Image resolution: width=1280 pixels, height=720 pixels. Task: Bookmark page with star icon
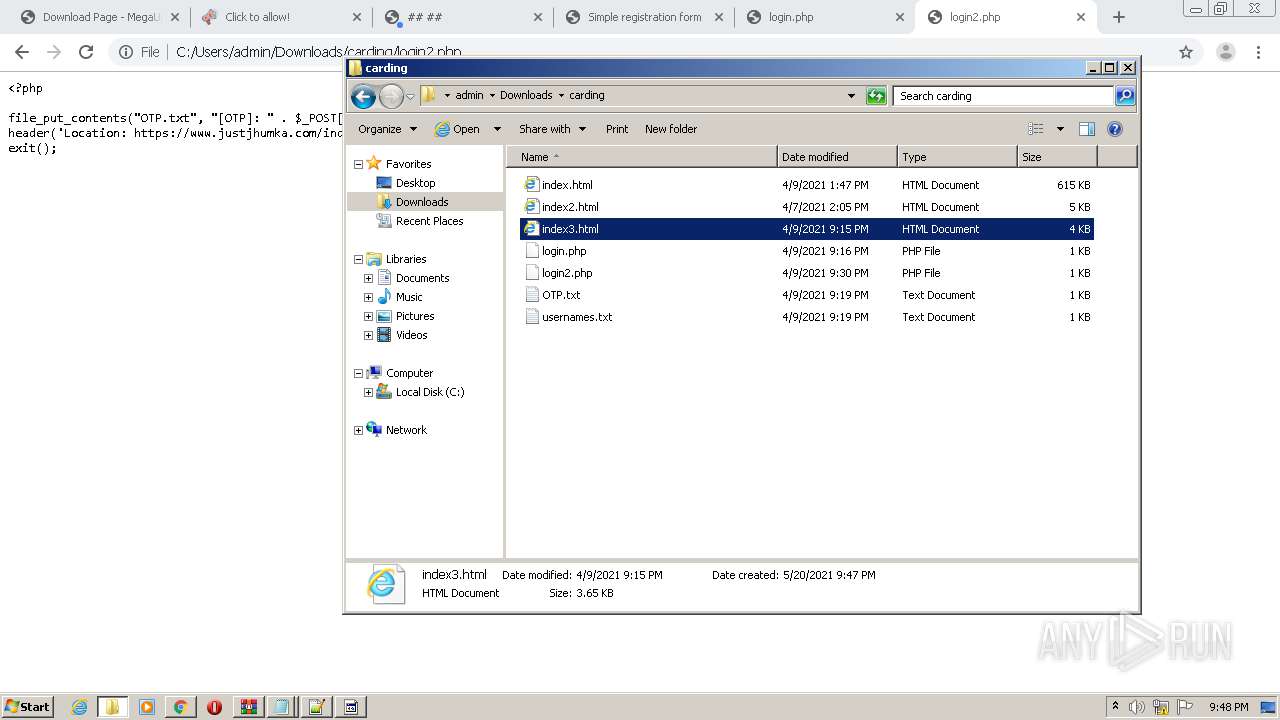1186,52
